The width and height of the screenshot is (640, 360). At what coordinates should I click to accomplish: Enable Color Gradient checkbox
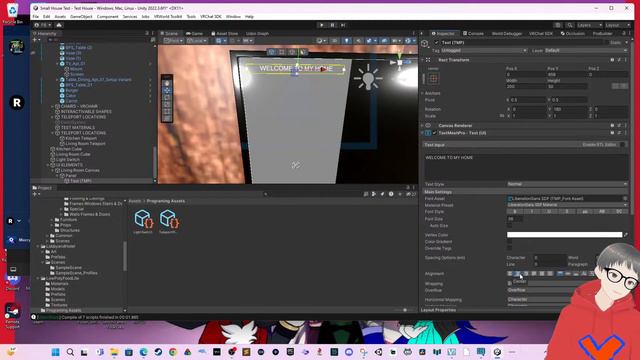click(509, 242)
